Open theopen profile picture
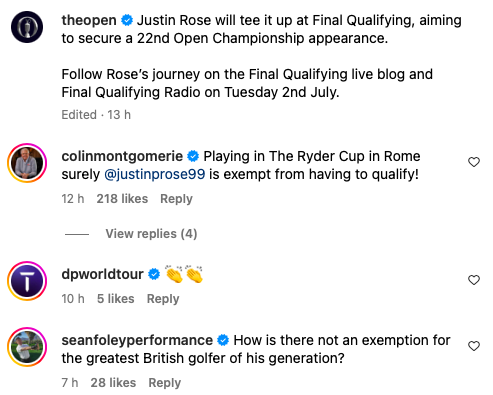 [x=27, y=27]
